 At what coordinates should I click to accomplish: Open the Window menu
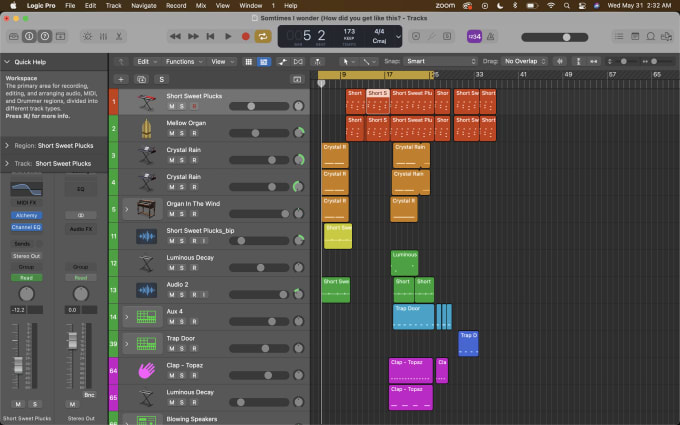(x=251, y=6)
